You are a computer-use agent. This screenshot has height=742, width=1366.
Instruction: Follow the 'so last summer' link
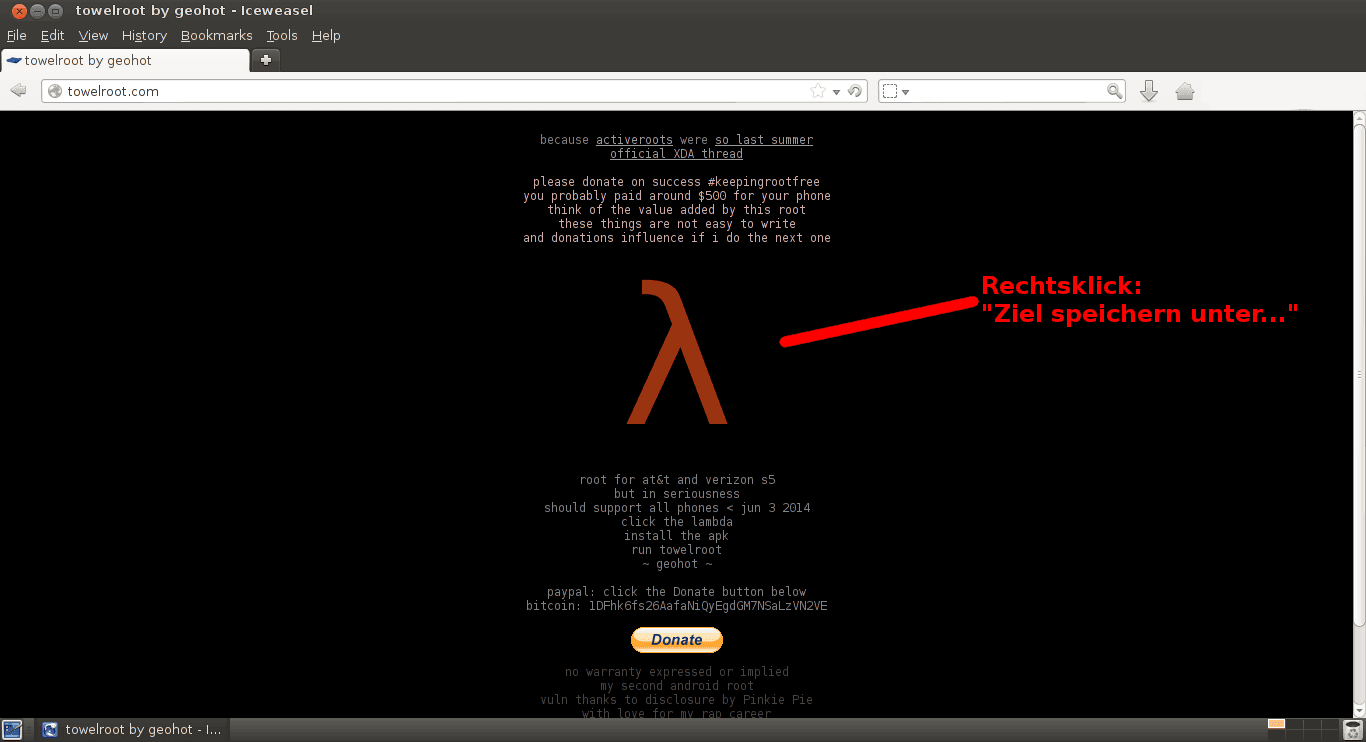(x=764, y=140)
